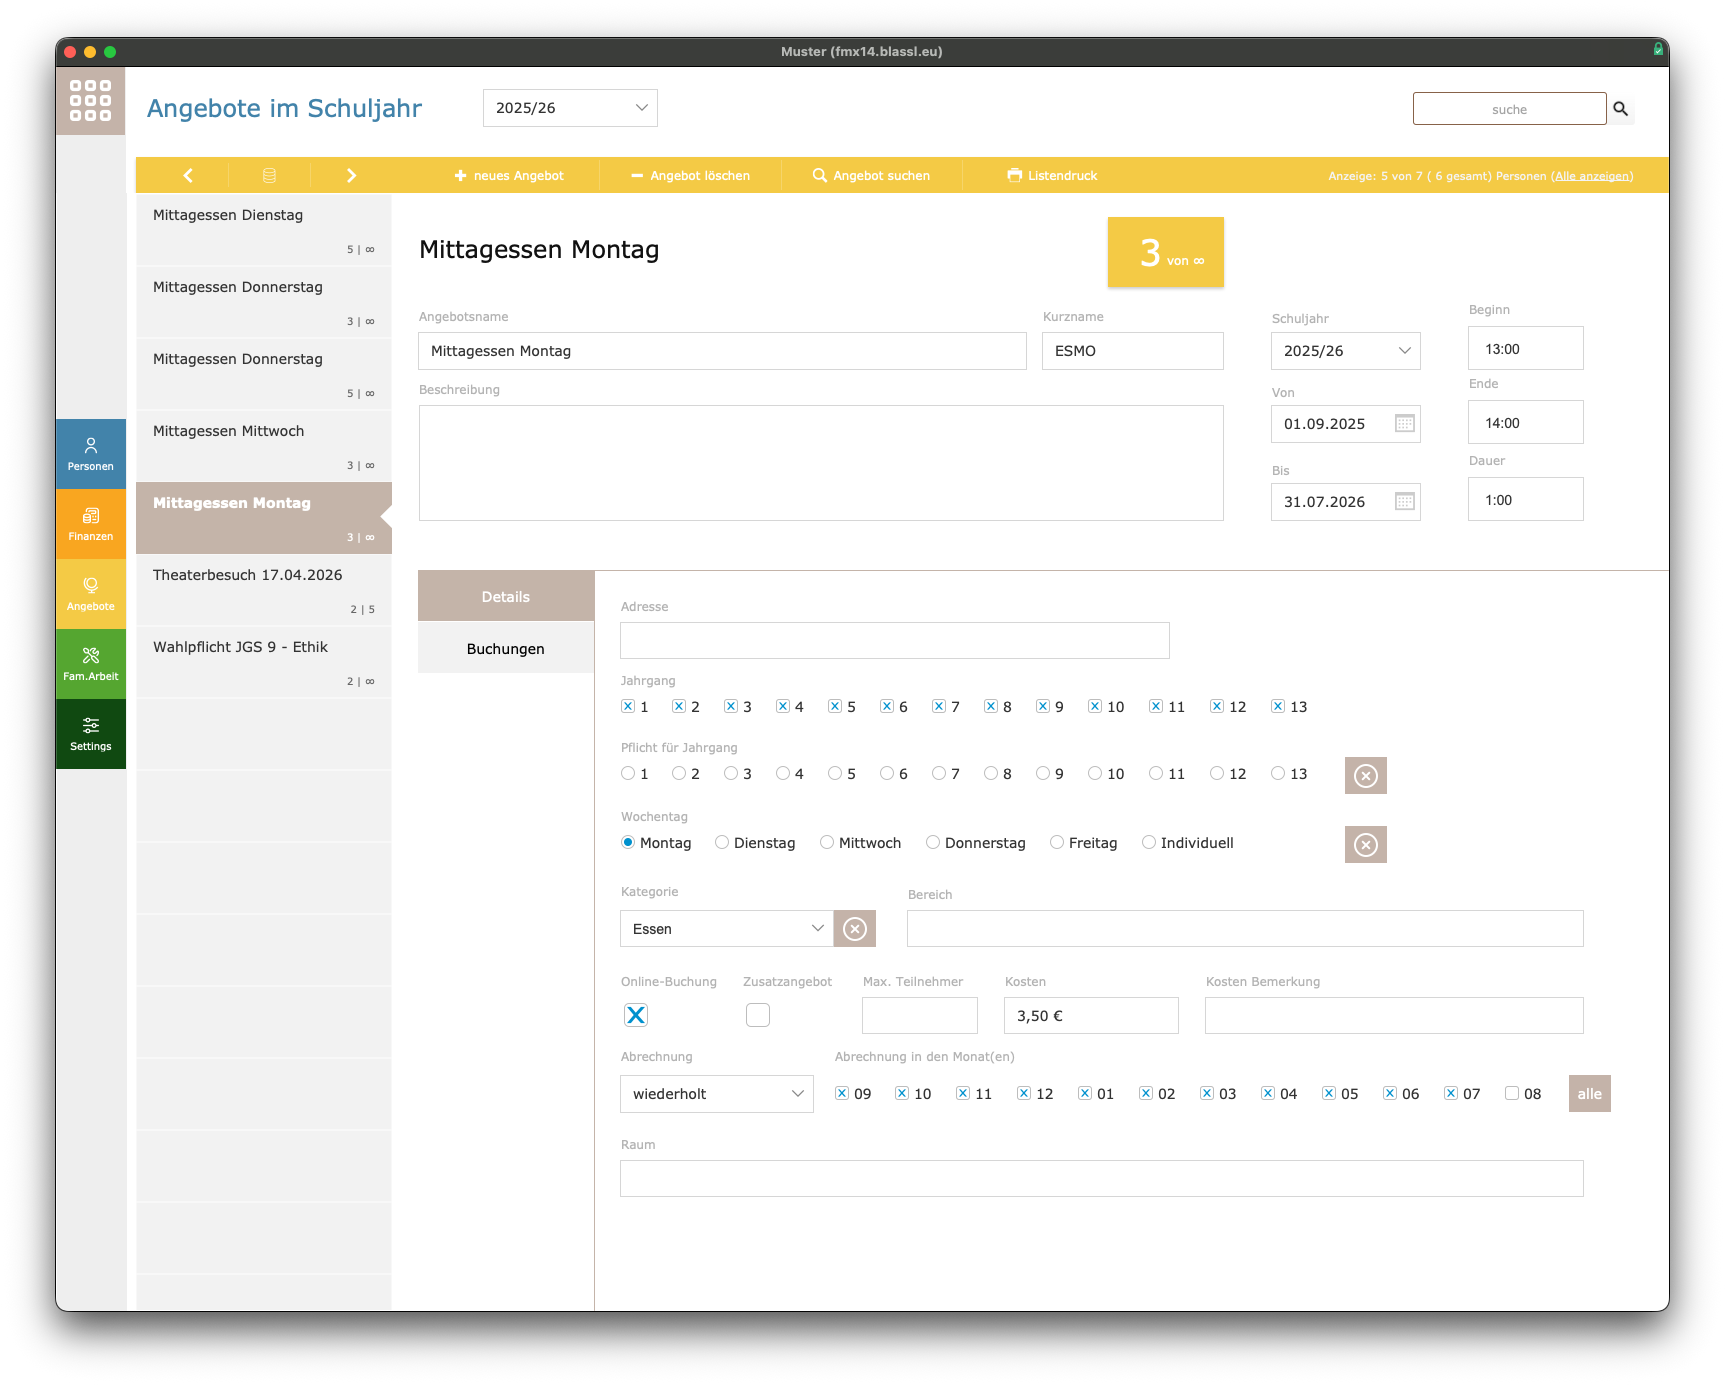Click the search magnifier icon
1725x1385 pixels.
(1620, 109)
